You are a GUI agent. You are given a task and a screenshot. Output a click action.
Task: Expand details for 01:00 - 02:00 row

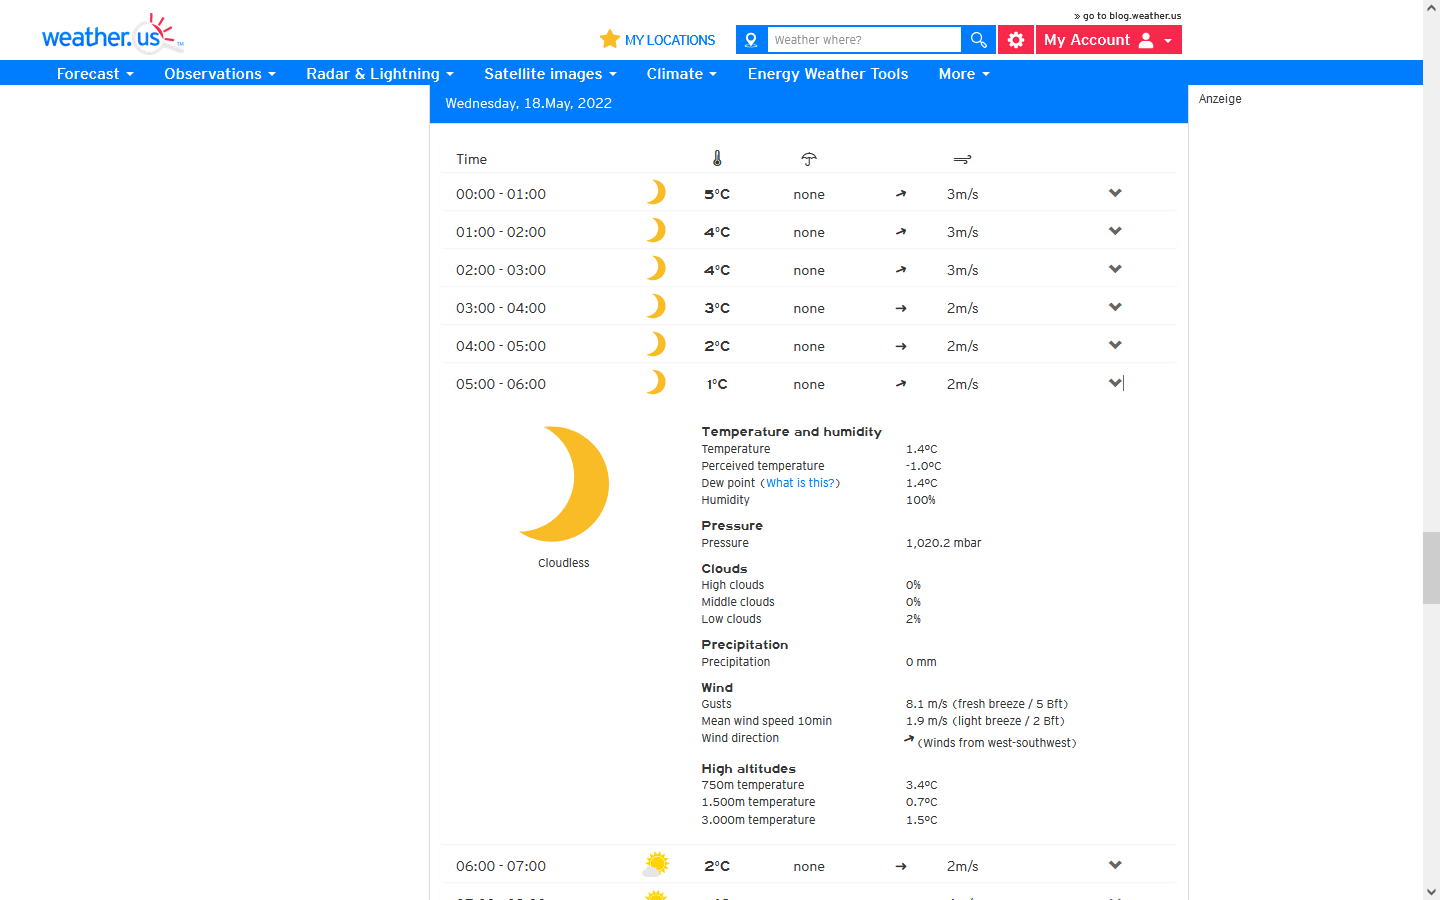(1115, 231)
